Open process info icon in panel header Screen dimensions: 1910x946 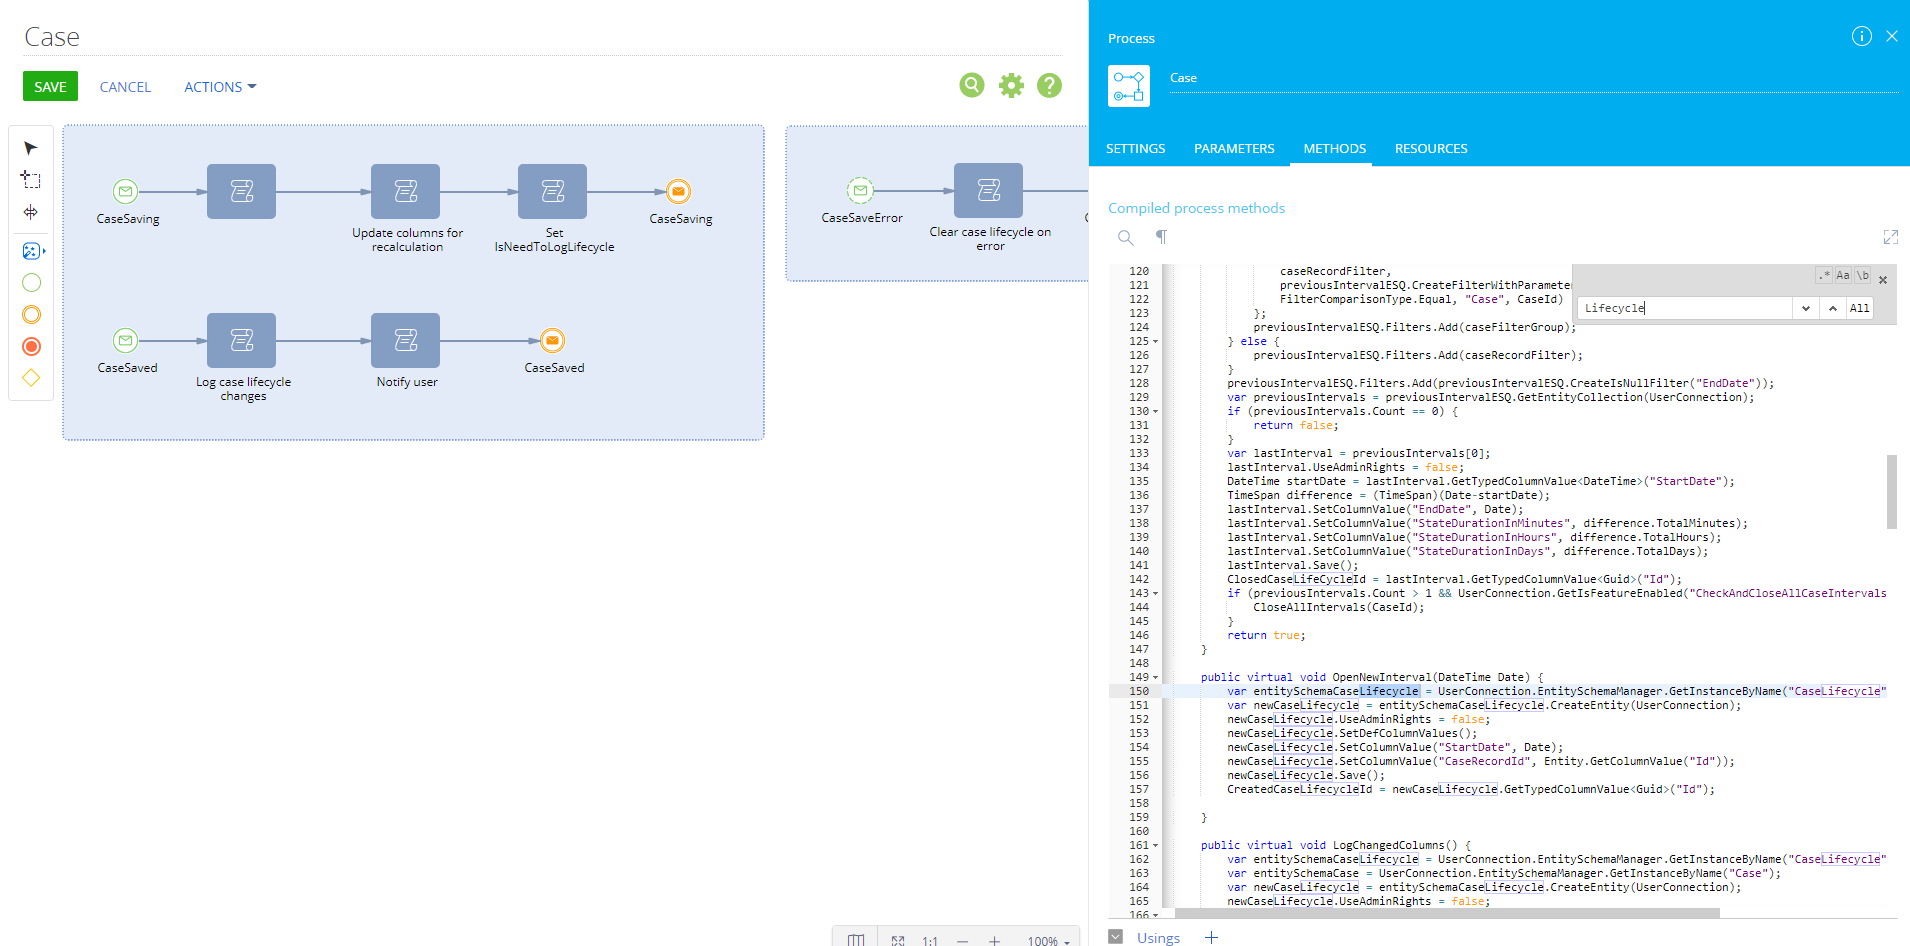[1861, 36]
